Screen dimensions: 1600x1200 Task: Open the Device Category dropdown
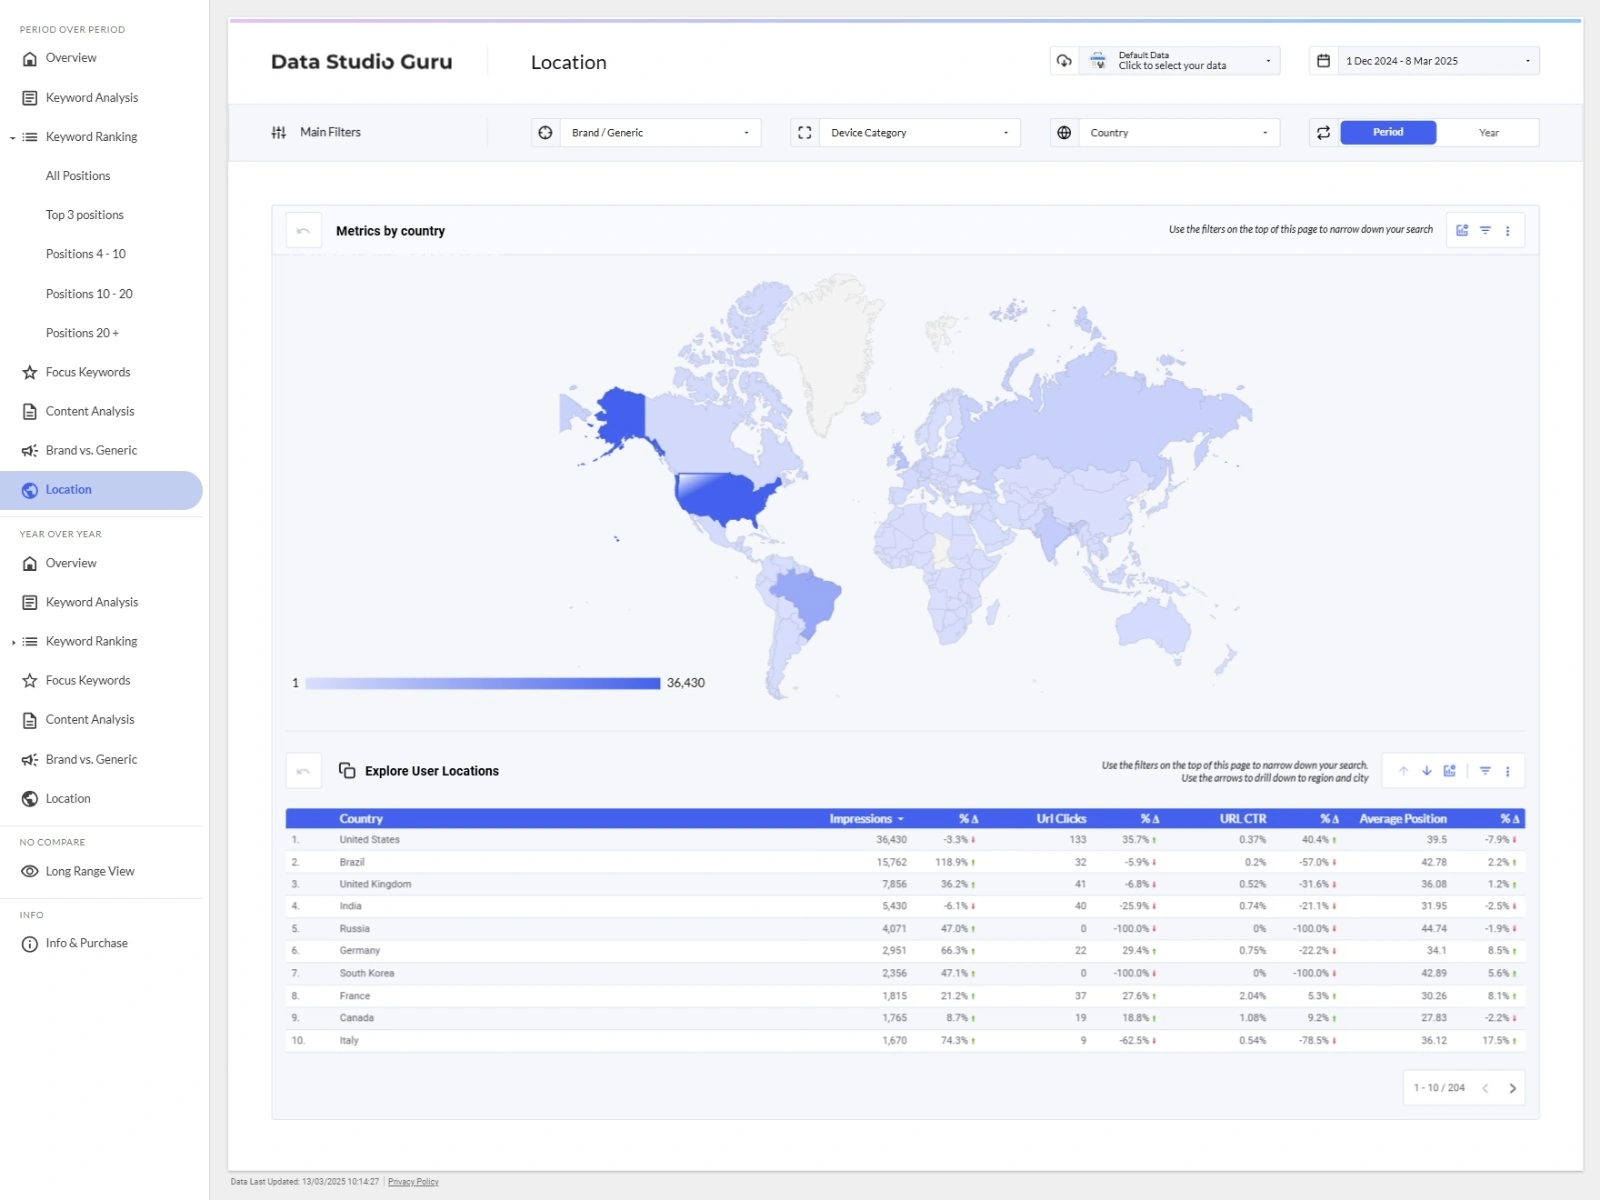click(x=918, y=133)
